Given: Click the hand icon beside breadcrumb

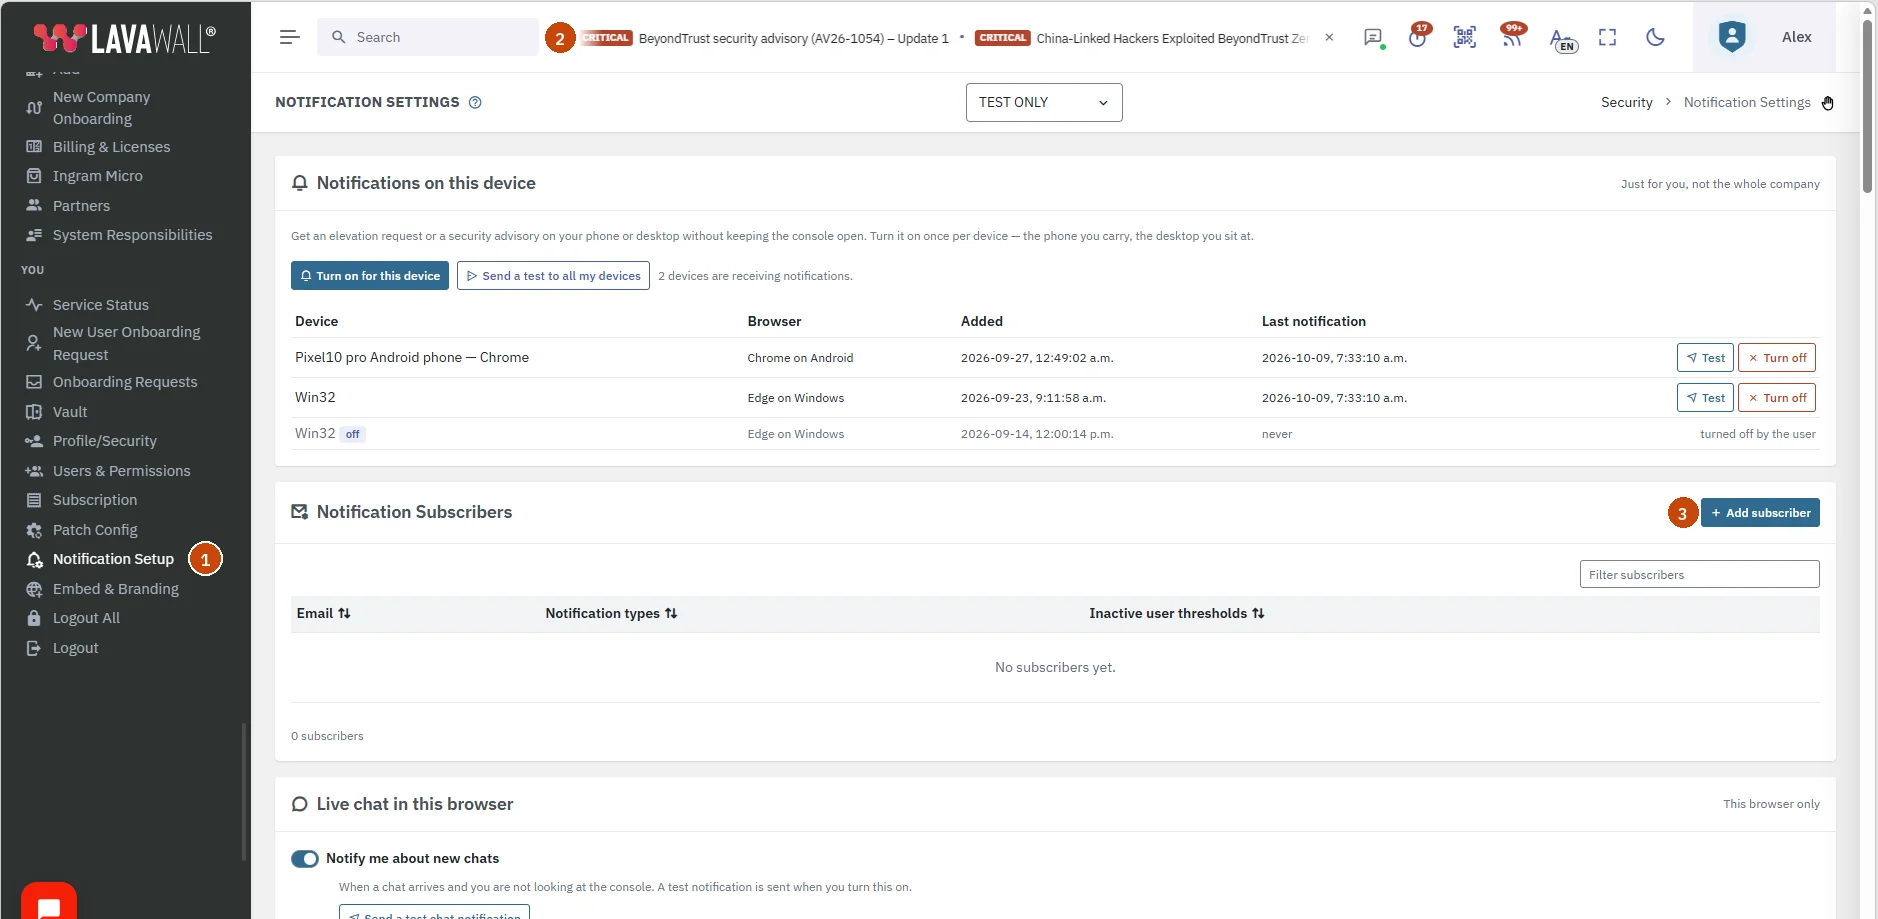Looking at the screenshot, I should [x=1827, y=103].
